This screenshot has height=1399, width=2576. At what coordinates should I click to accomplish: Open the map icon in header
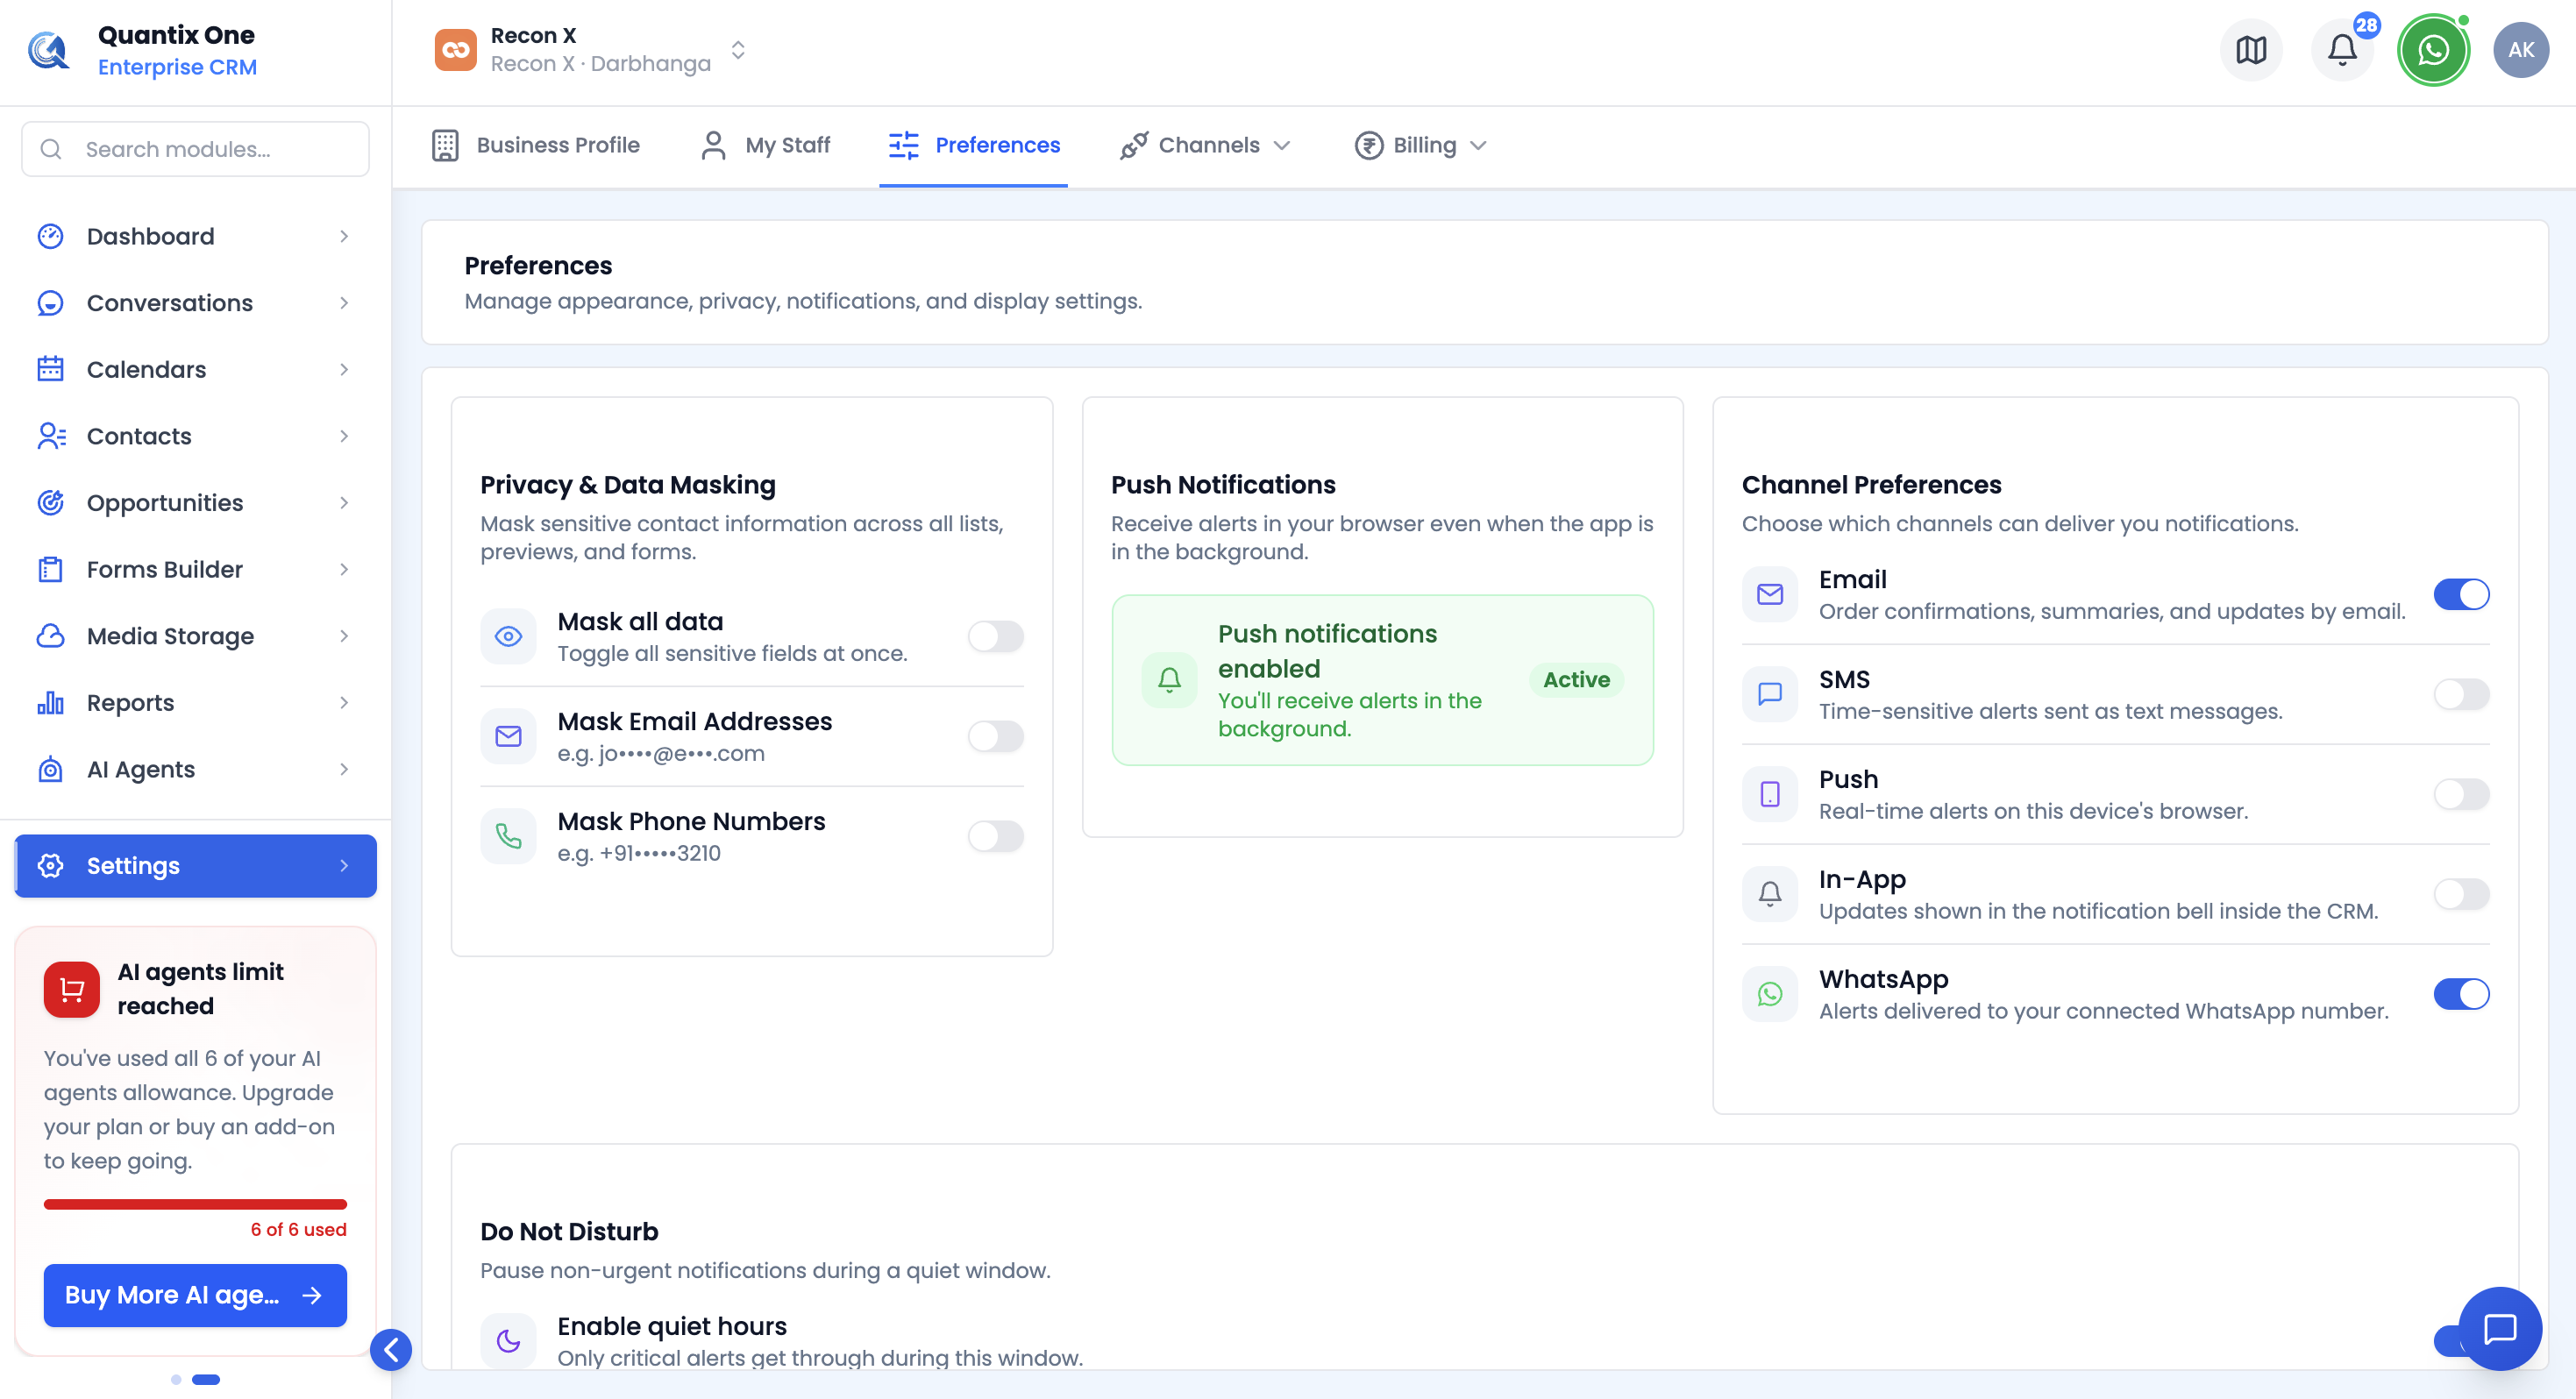(x=2250, y=50)
